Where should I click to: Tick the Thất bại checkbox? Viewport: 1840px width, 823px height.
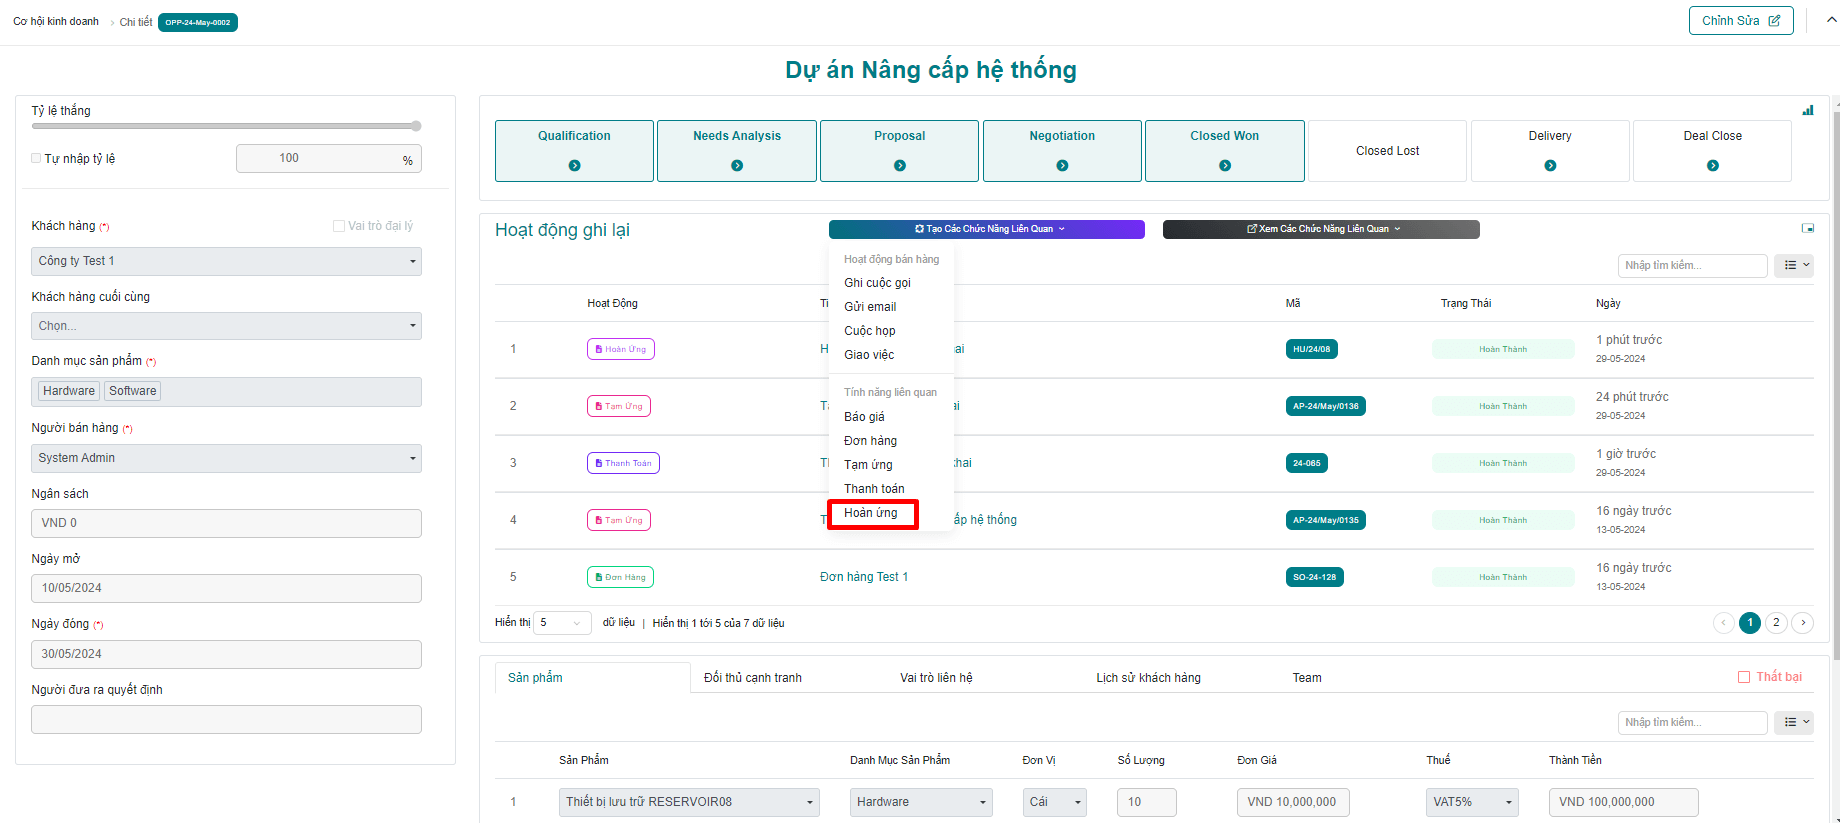pos(1744,677)
